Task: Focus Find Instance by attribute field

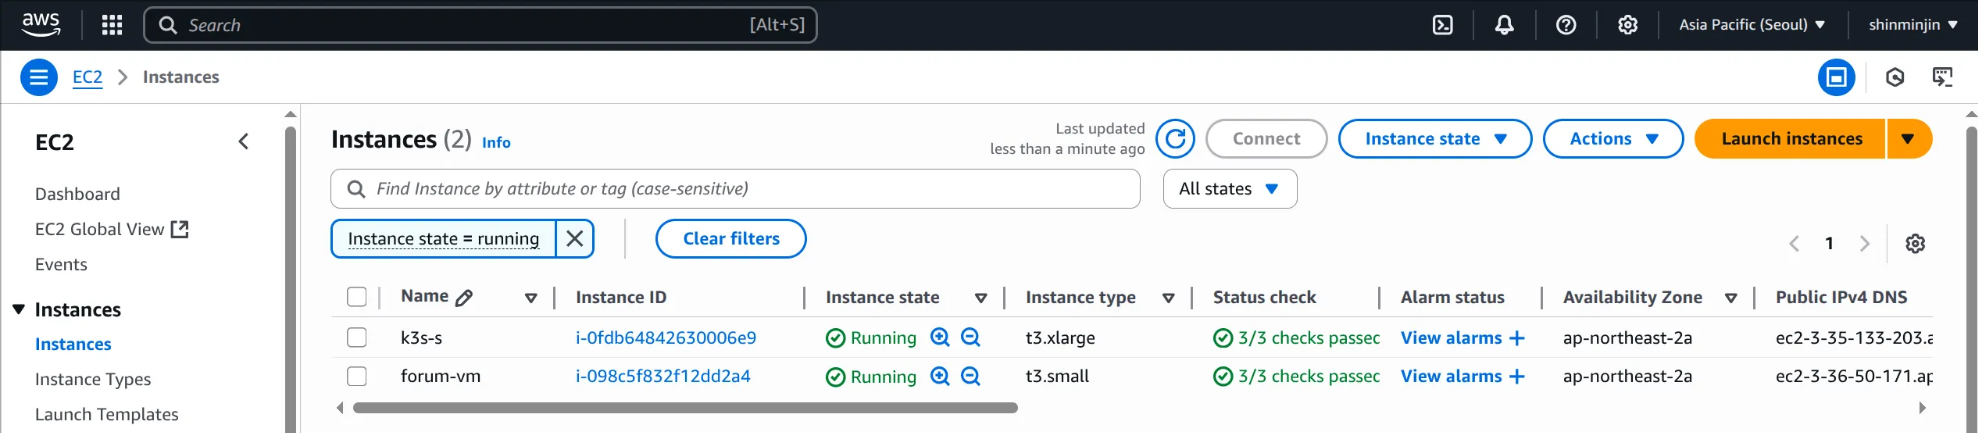Action: 735,189
